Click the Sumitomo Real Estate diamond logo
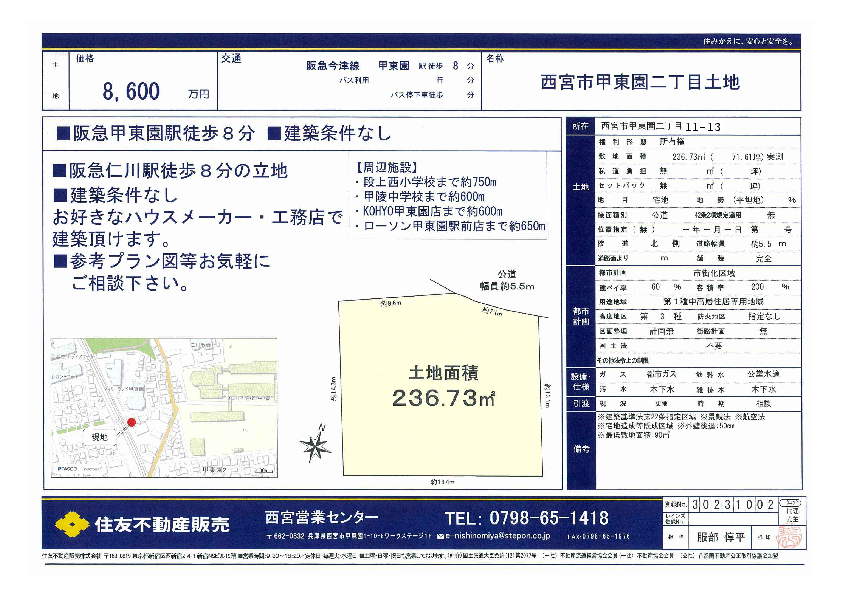Viewport: 842px width, 595px height. [x=71, y=523]
